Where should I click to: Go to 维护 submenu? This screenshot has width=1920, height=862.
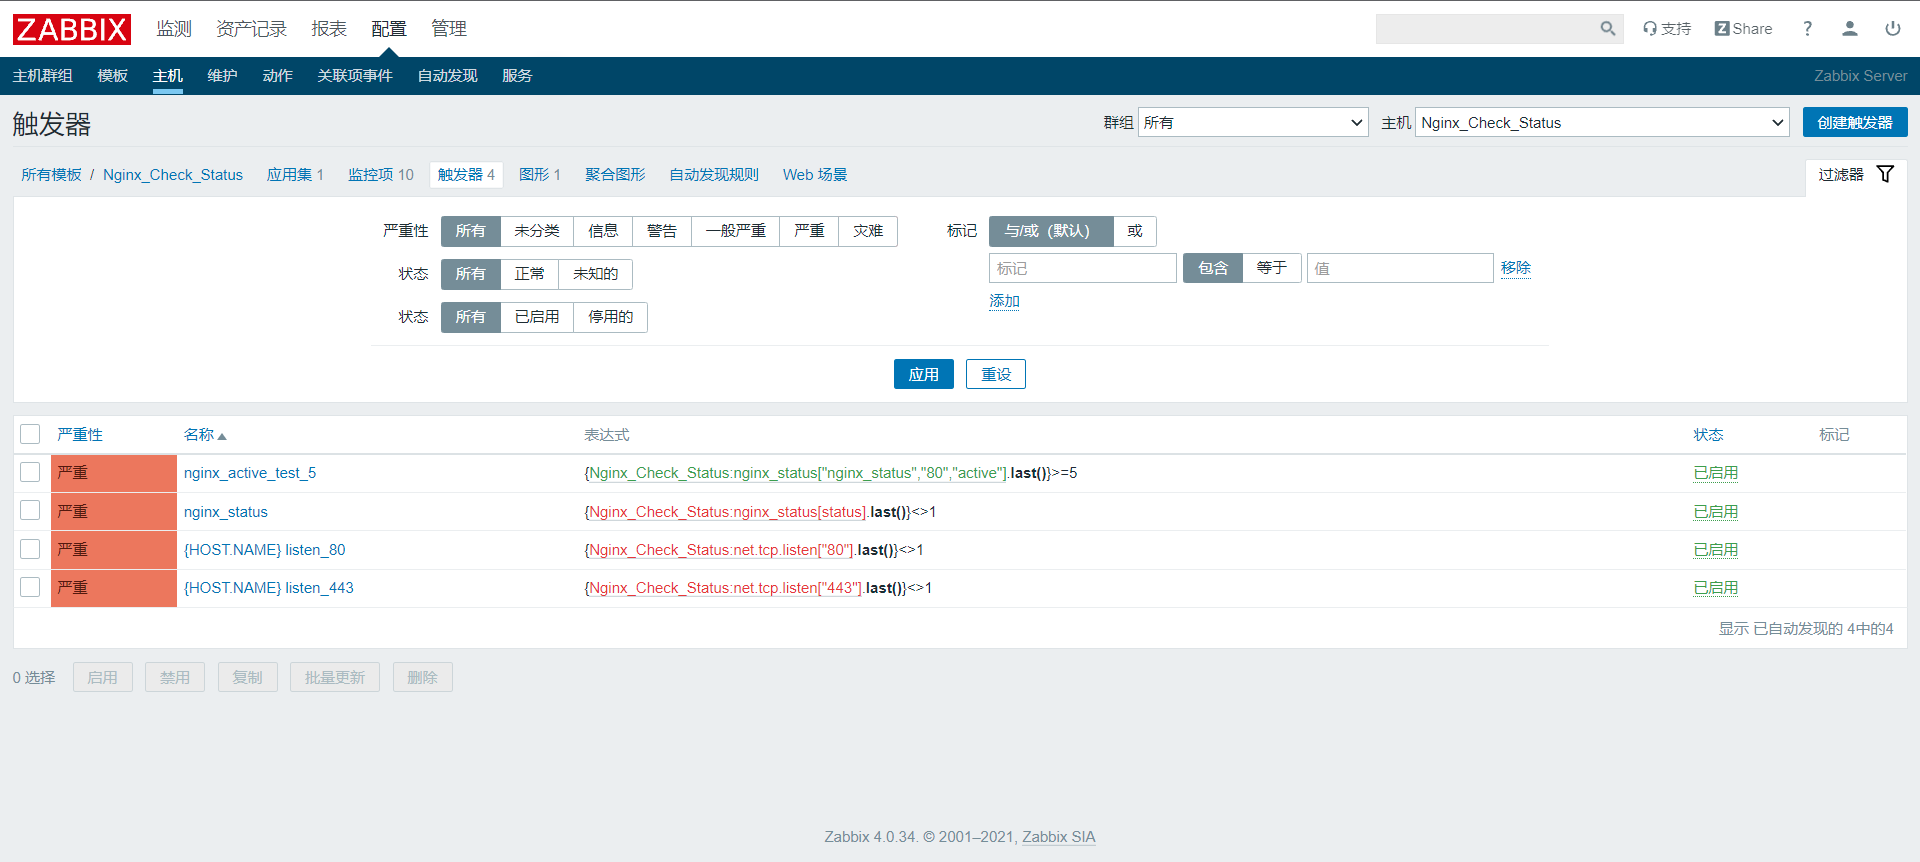point(222,76)
